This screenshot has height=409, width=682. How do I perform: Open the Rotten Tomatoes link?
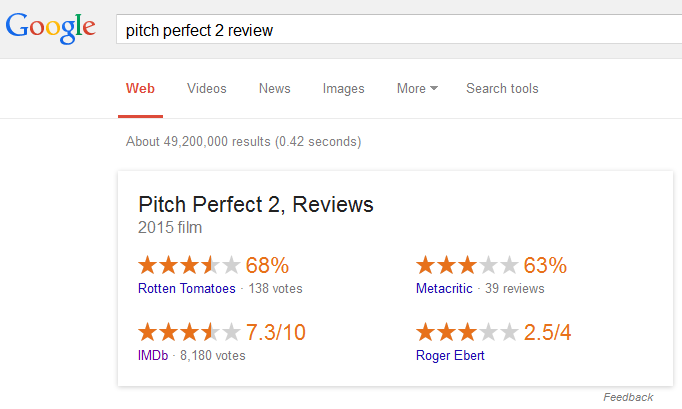(187, 289)
